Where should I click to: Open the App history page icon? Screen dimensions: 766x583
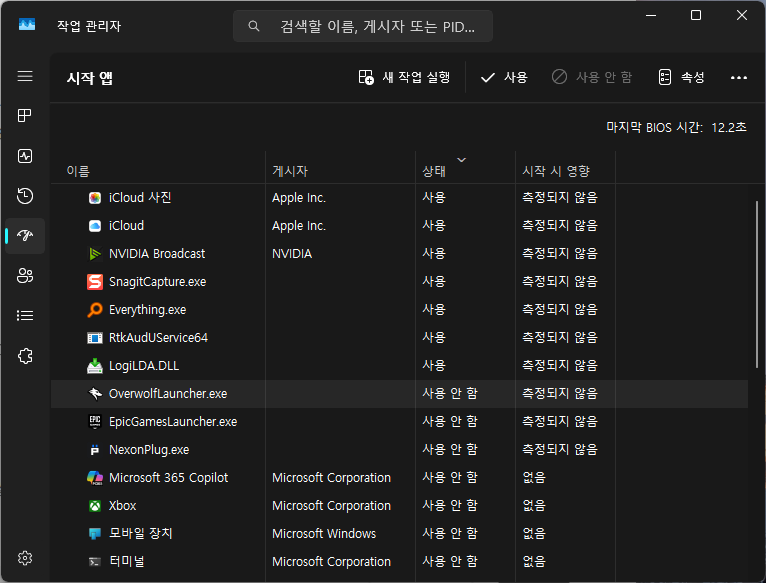point(25,196)
